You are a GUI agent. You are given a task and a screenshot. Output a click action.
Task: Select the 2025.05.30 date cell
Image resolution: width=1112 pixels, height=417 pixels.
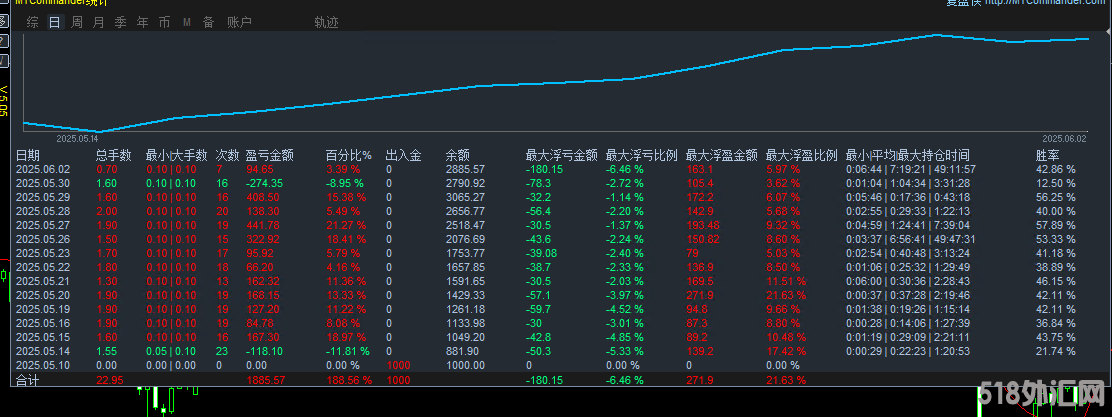pyautogui.click(x=43, y=184)
